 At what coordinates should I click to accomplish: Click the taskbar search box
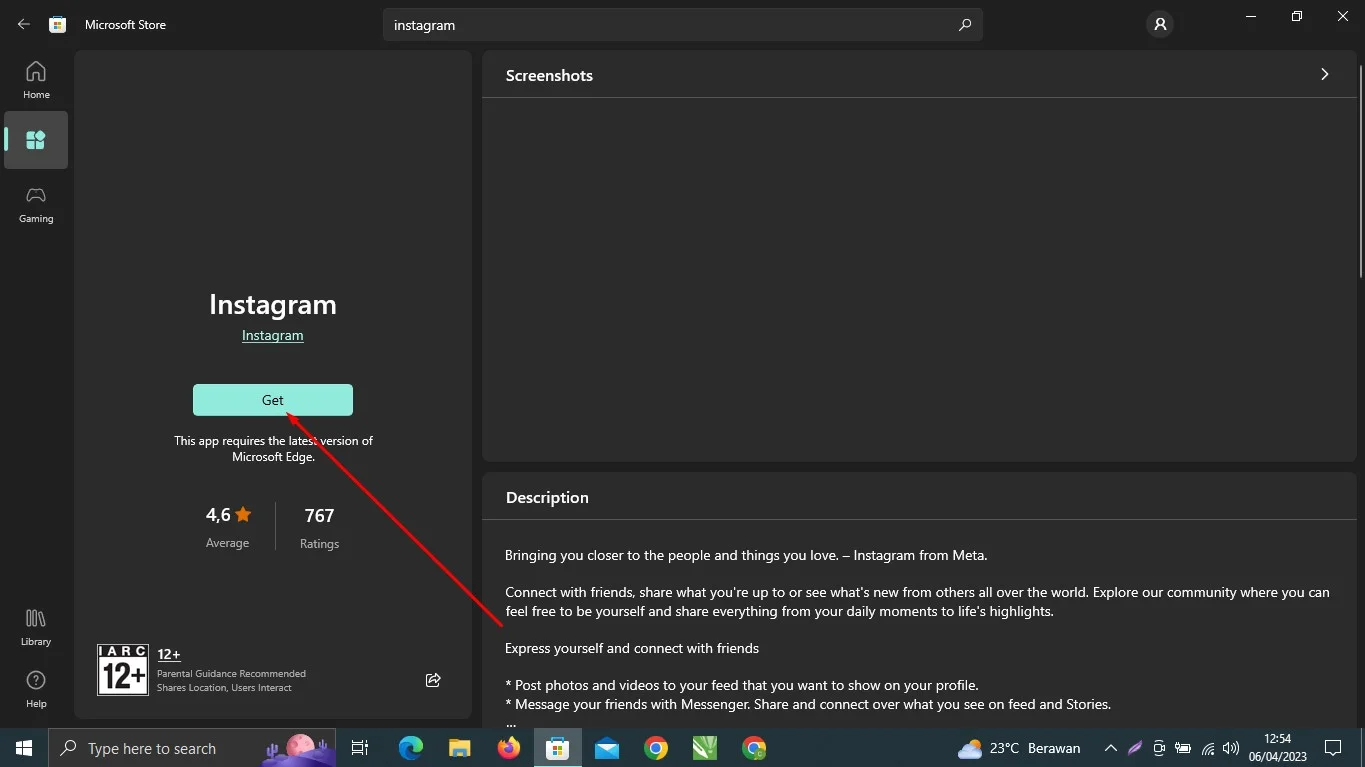click(x=193, y=748)
